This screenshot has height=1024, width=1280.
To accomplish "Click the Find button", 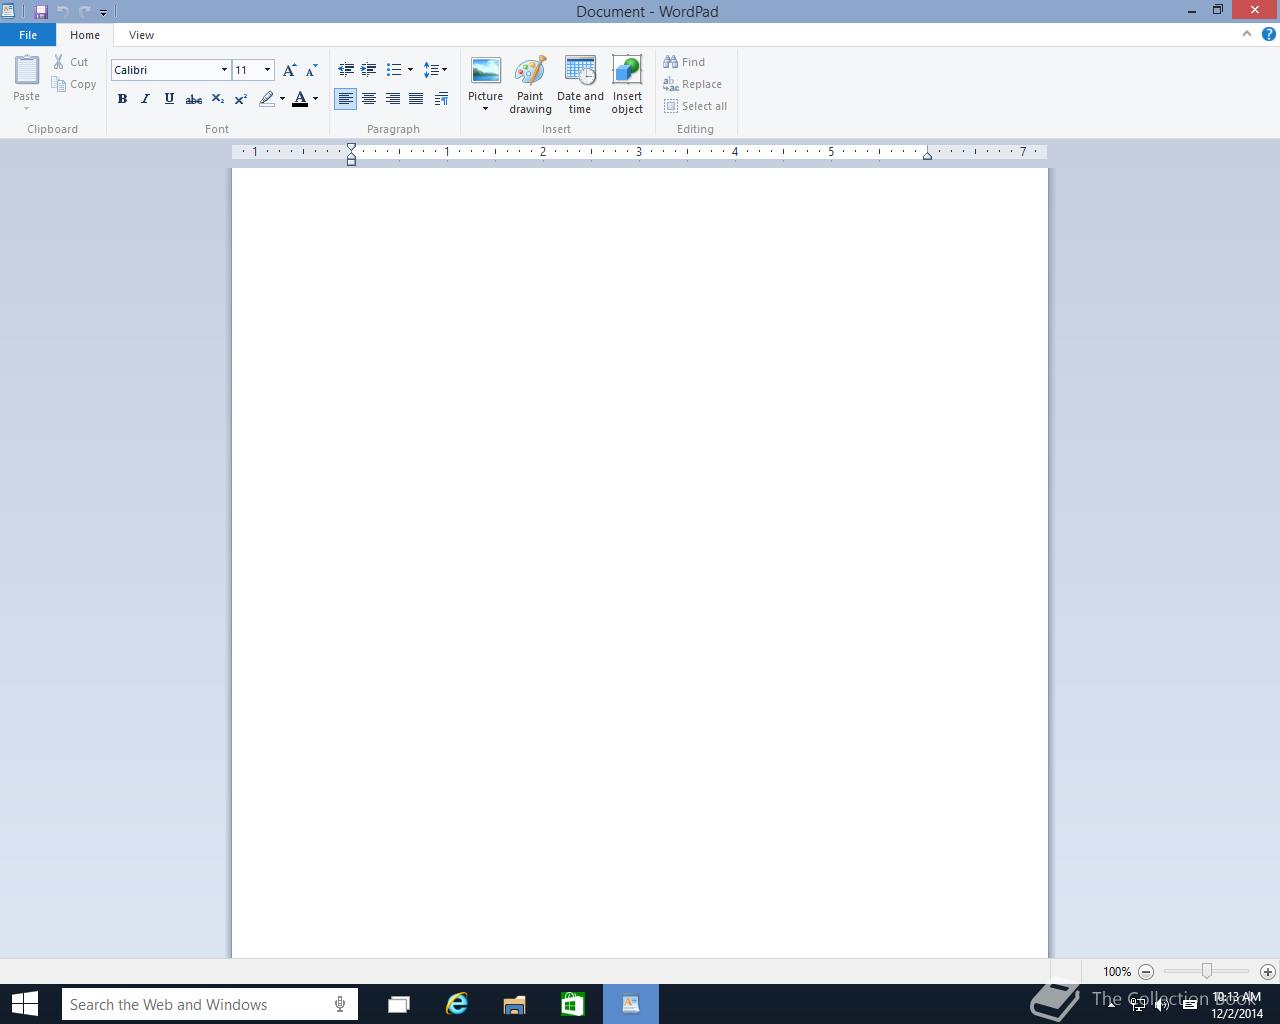I will click(x=684, y=62).
